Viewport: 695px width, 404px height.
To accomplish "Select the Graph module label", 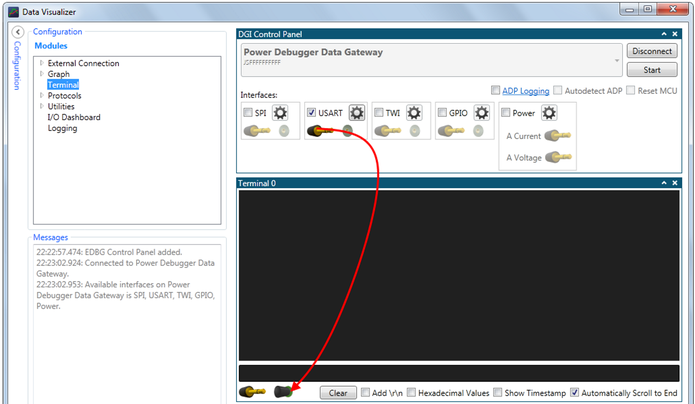I will (x=59, y=74).
